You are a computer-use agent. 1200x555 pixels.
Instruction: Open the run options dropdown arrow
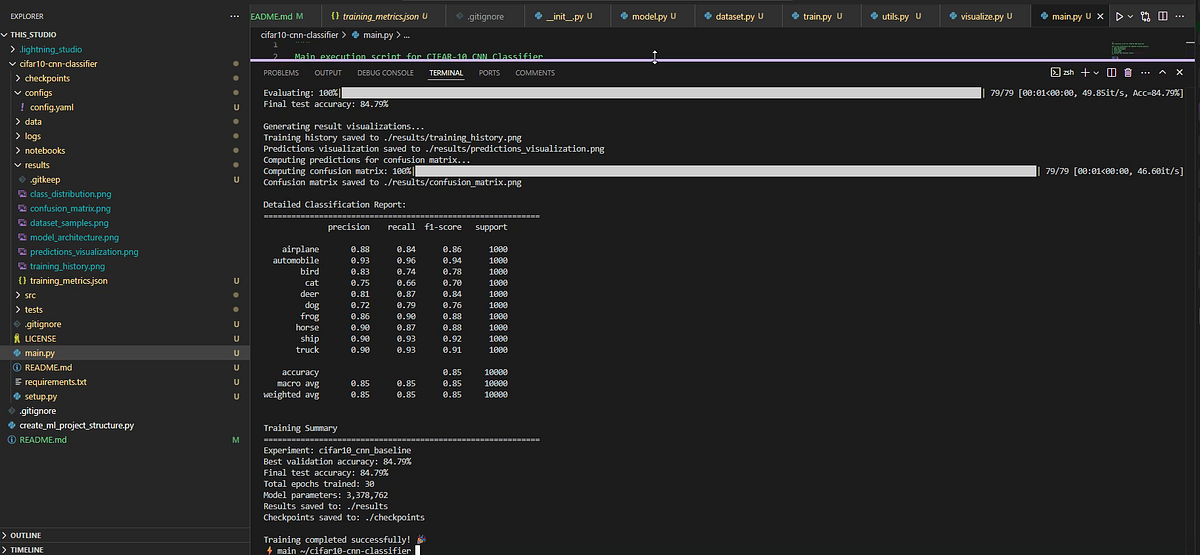[1132, 17]
